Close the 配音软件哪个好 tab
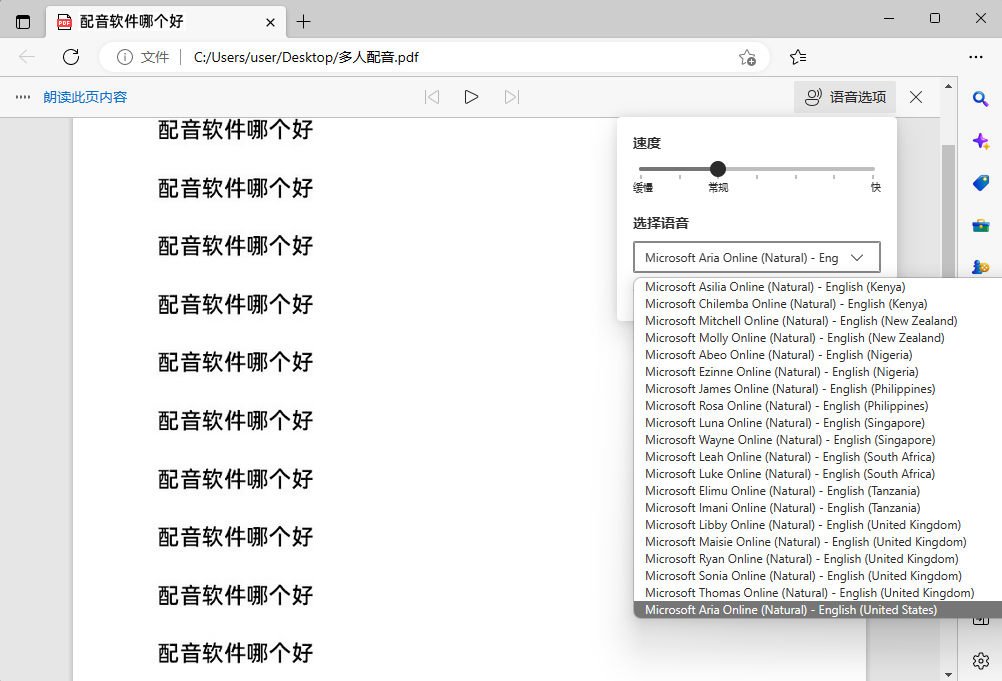This screenshot has width=1002, height=681. (x=270, y=22)
